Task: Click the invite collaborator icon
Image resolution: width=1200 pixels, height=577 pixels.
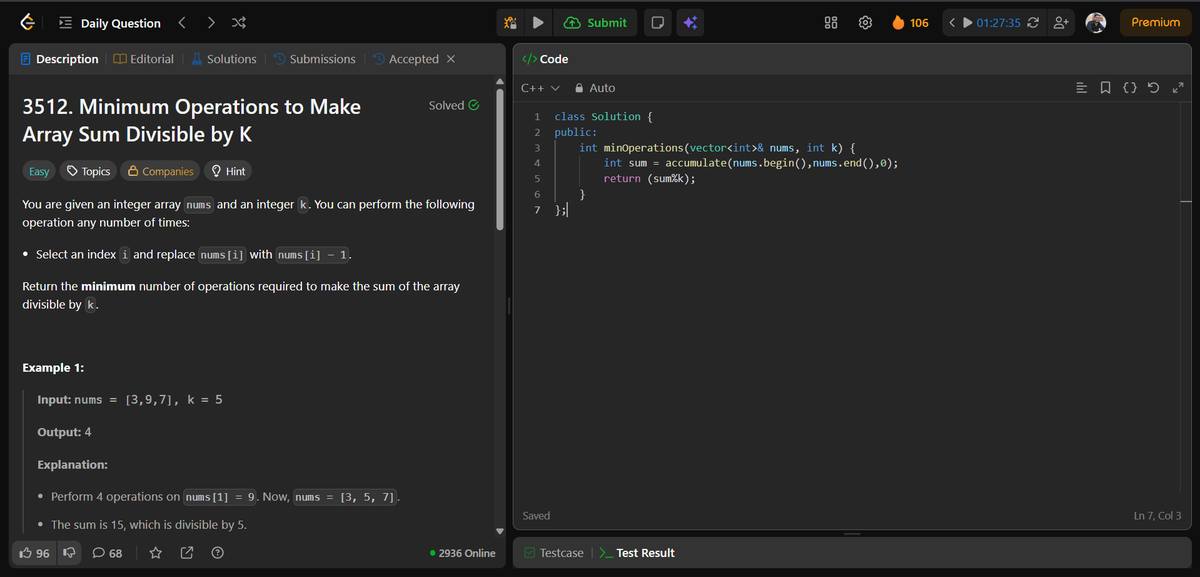Action: click(1060, 23)
